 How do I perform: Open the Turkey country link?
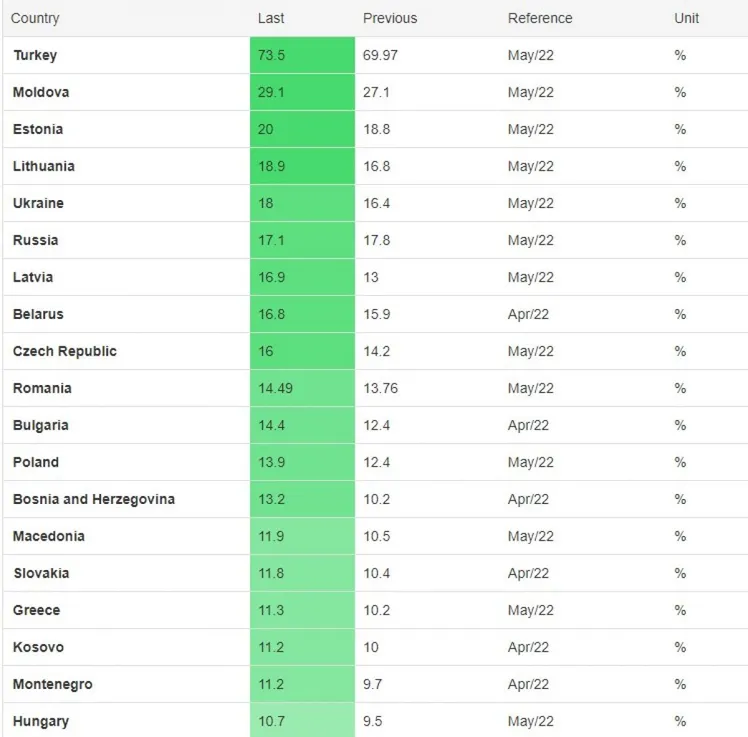point(35,56)
